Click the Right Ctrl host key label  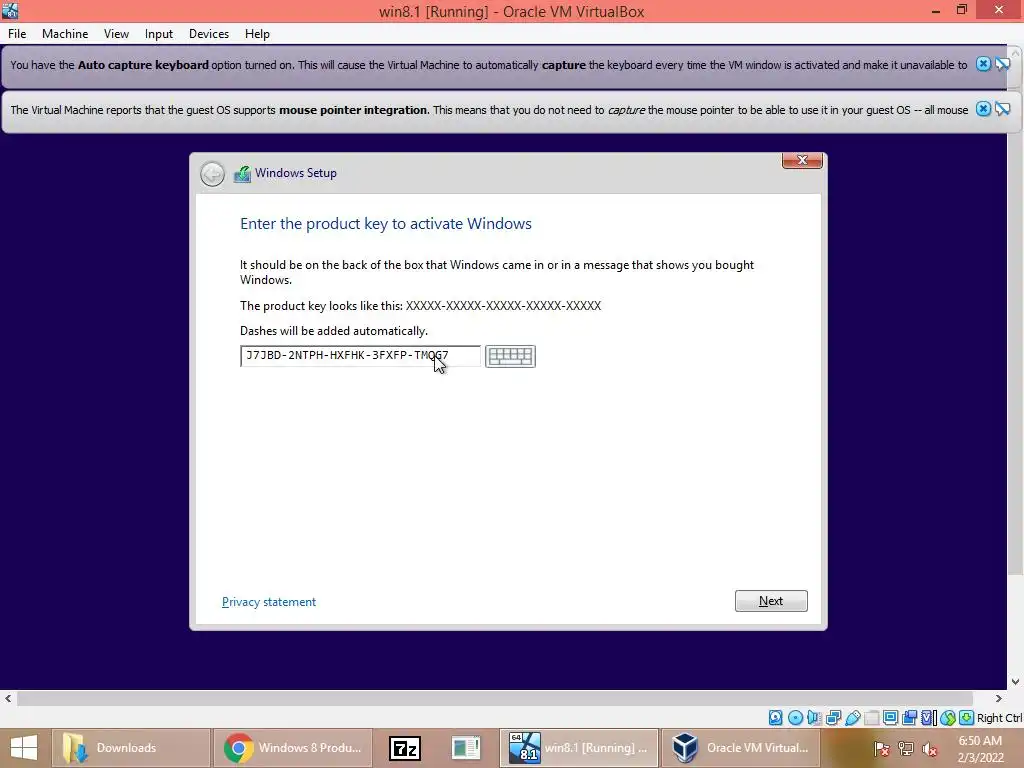pos(1000,718)
